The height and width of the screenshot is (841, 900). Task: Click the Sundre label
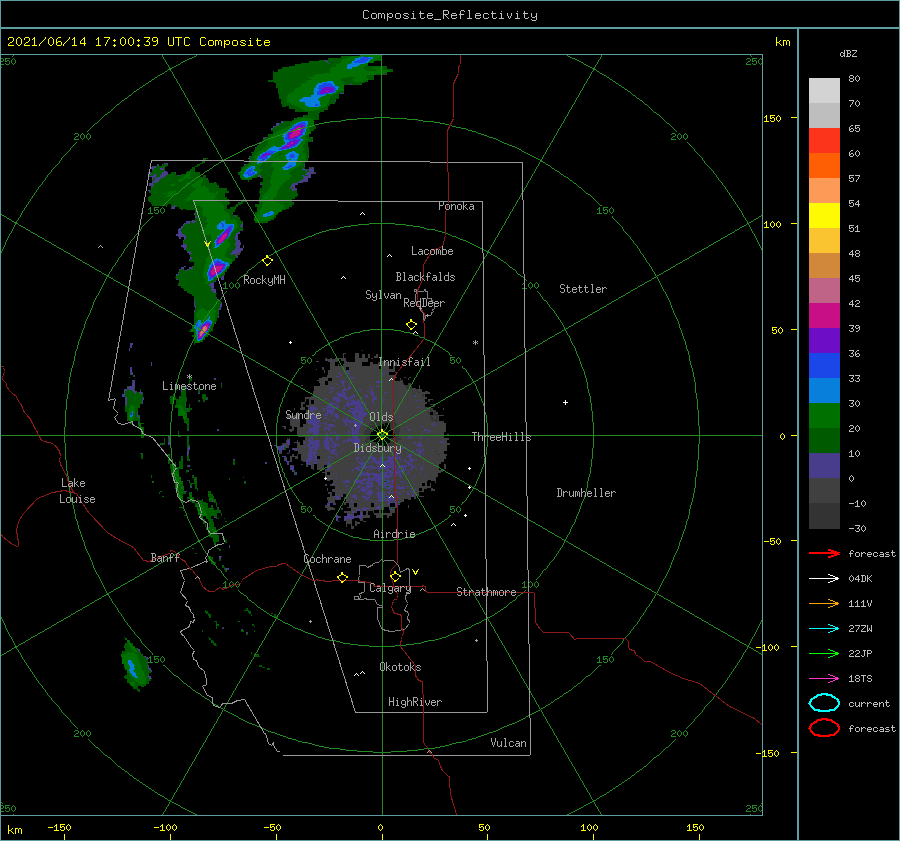(x=304, y=414)
